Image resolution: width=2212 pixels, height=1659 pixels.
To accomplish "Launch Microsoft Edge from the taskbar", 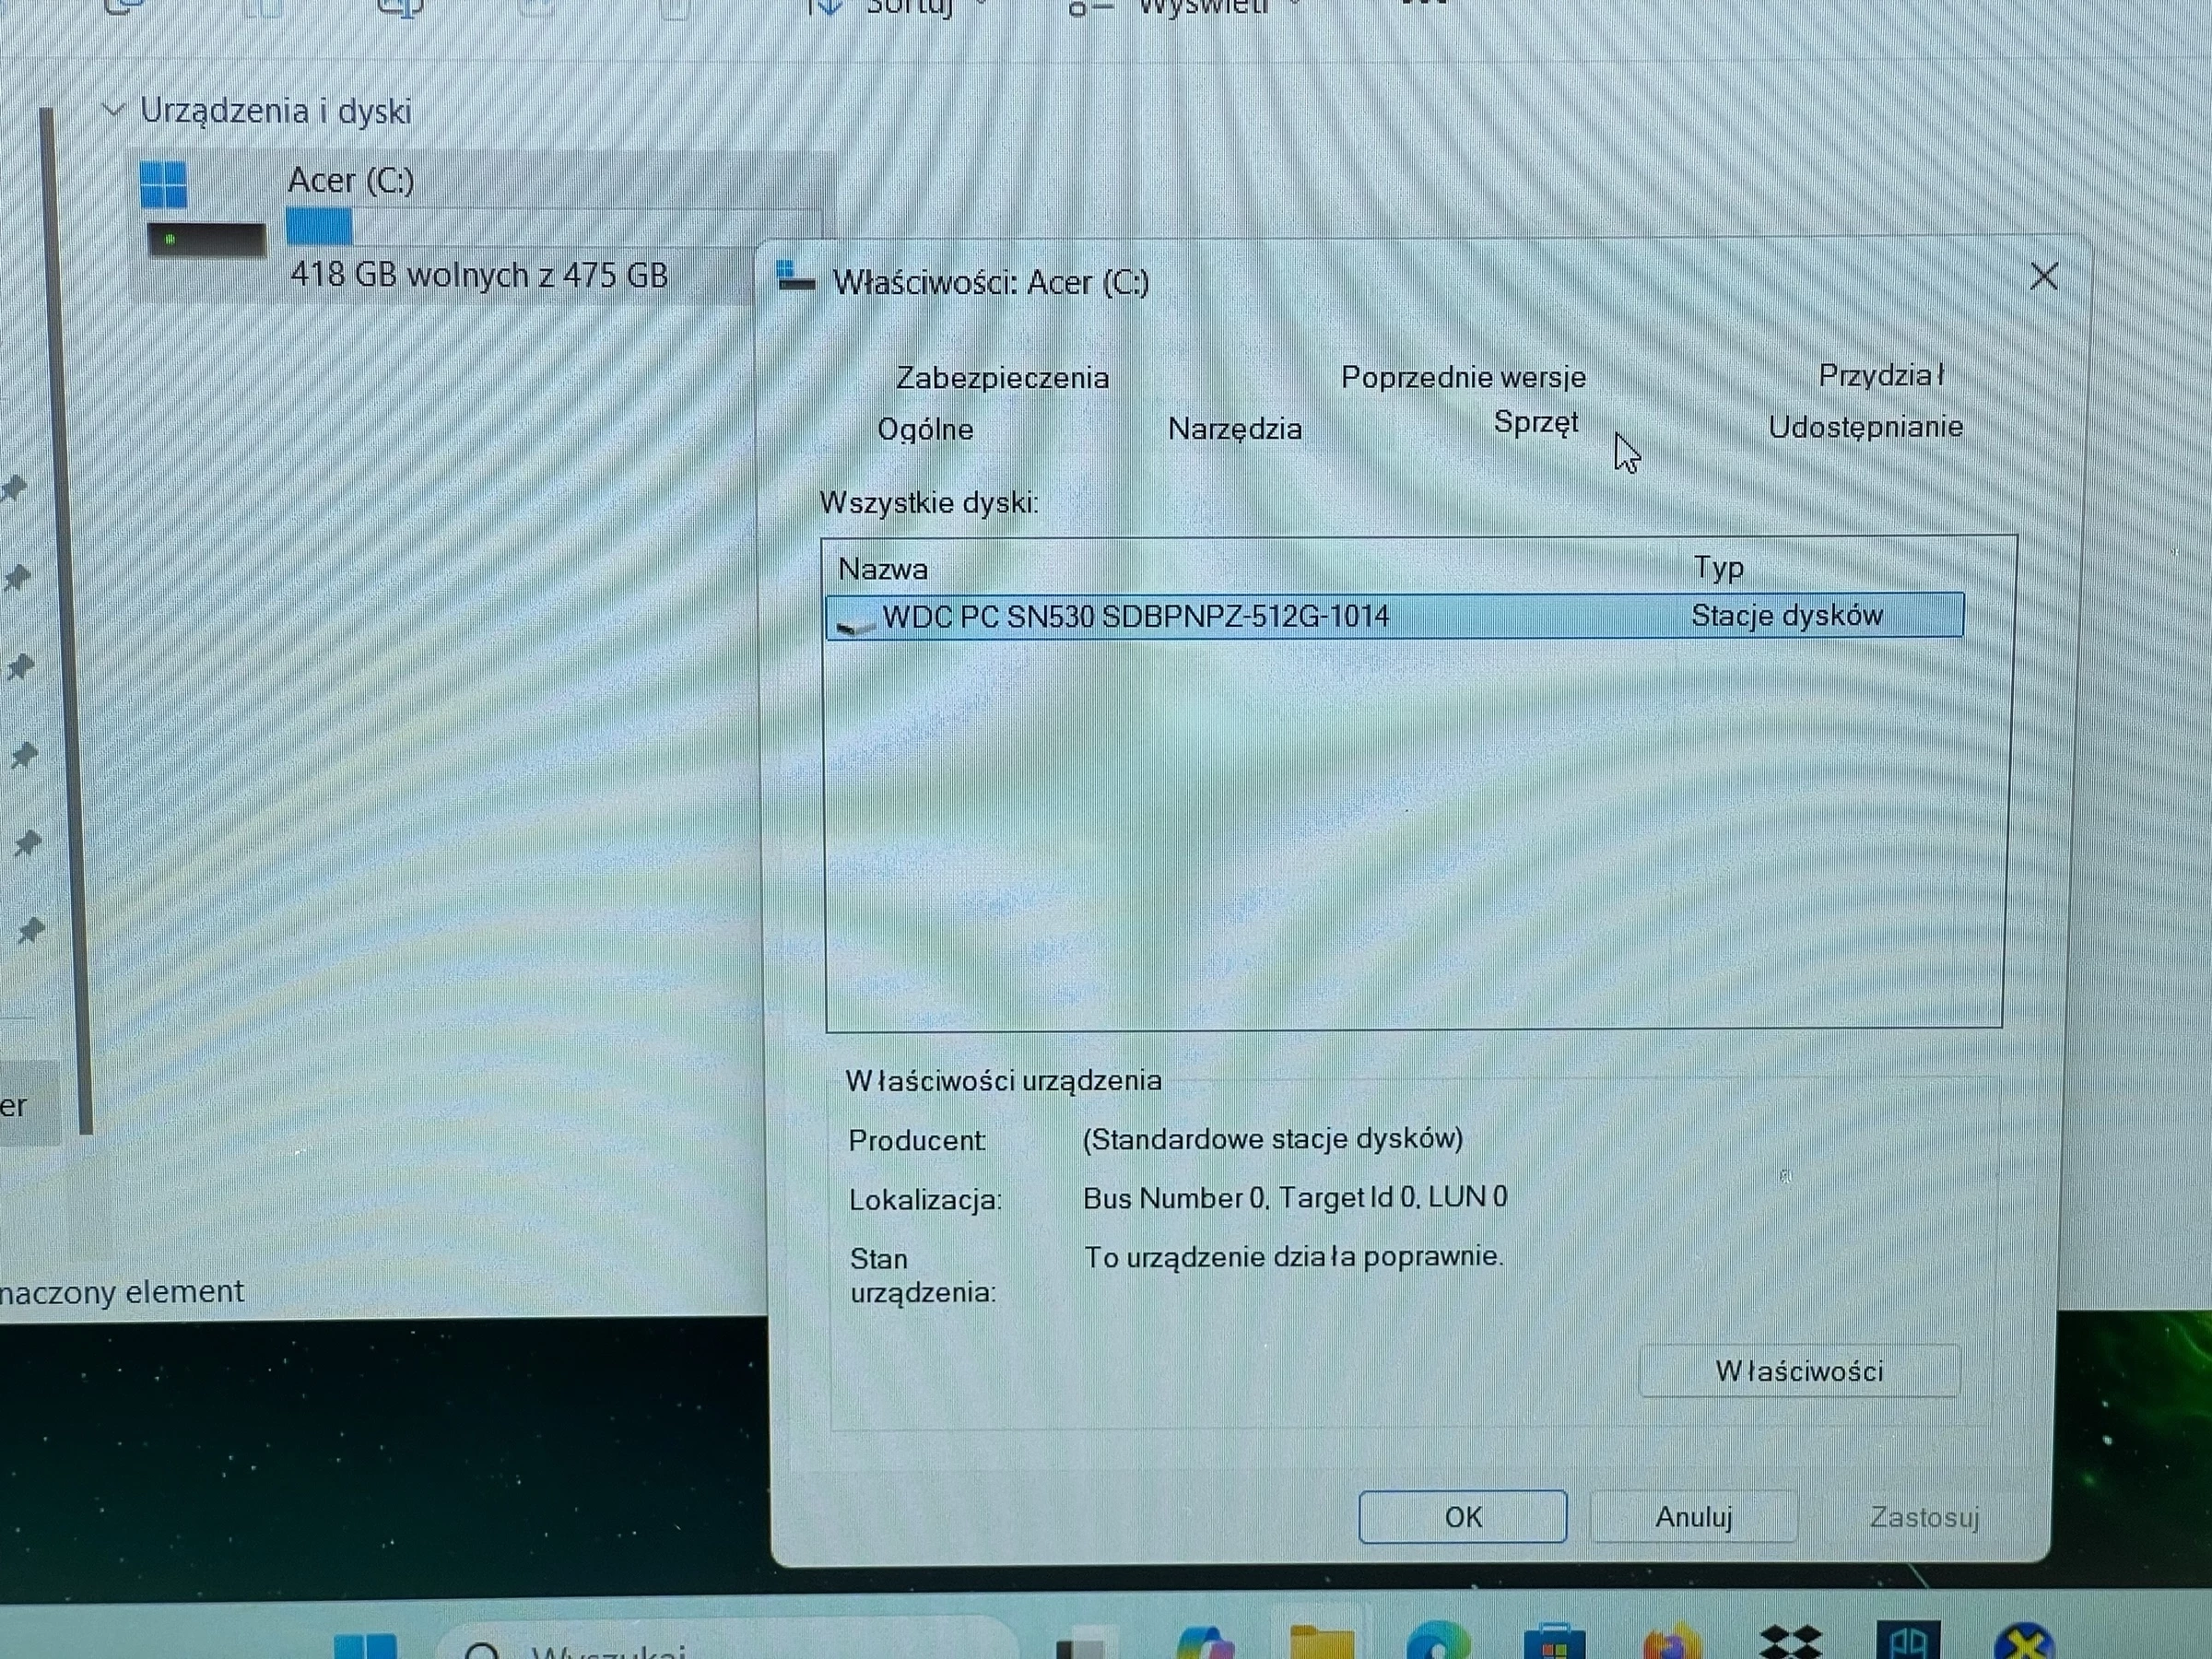I will pos(1438,1641).
